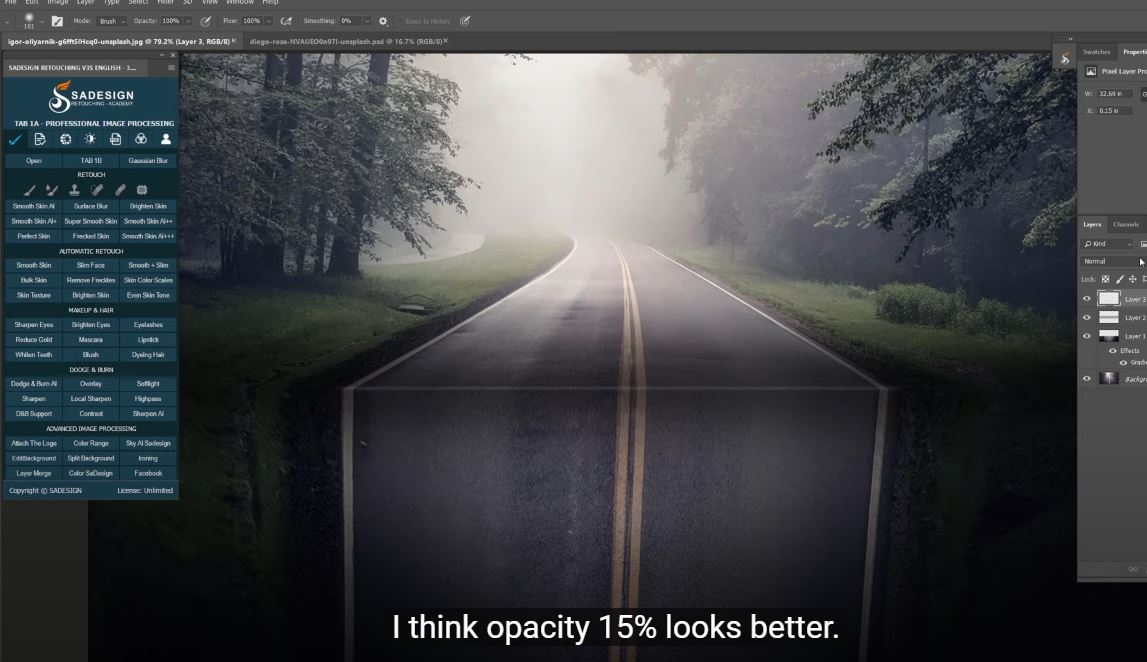Hide Layer 3 visibility eye
The width and height of the screenshot is (1147, 662).
click(1086, 298)
